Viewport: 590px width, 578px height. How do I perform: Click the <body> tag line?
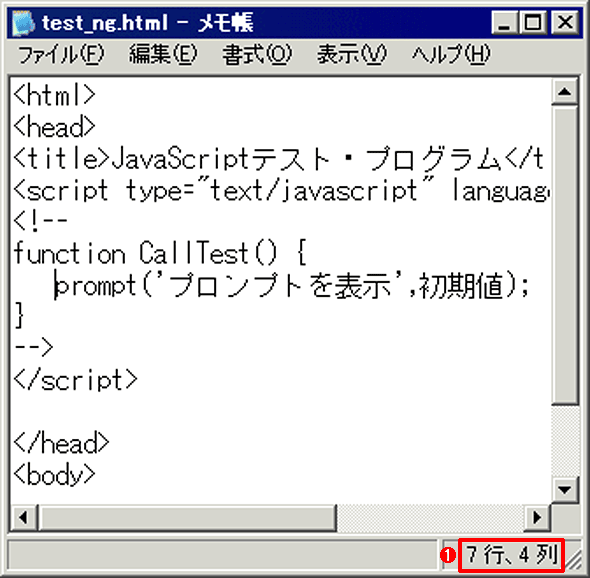click(x=54, y=475)
